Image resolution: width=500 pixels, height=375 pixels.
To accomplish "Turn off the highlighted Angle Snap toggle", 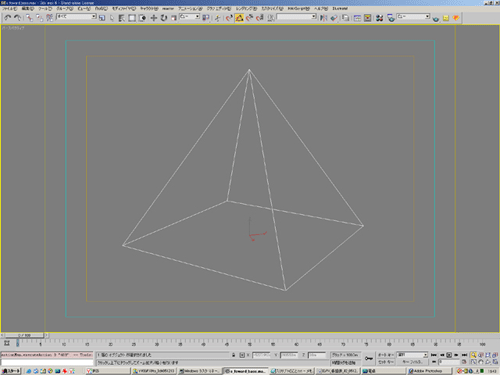I will tap(239, 18).
